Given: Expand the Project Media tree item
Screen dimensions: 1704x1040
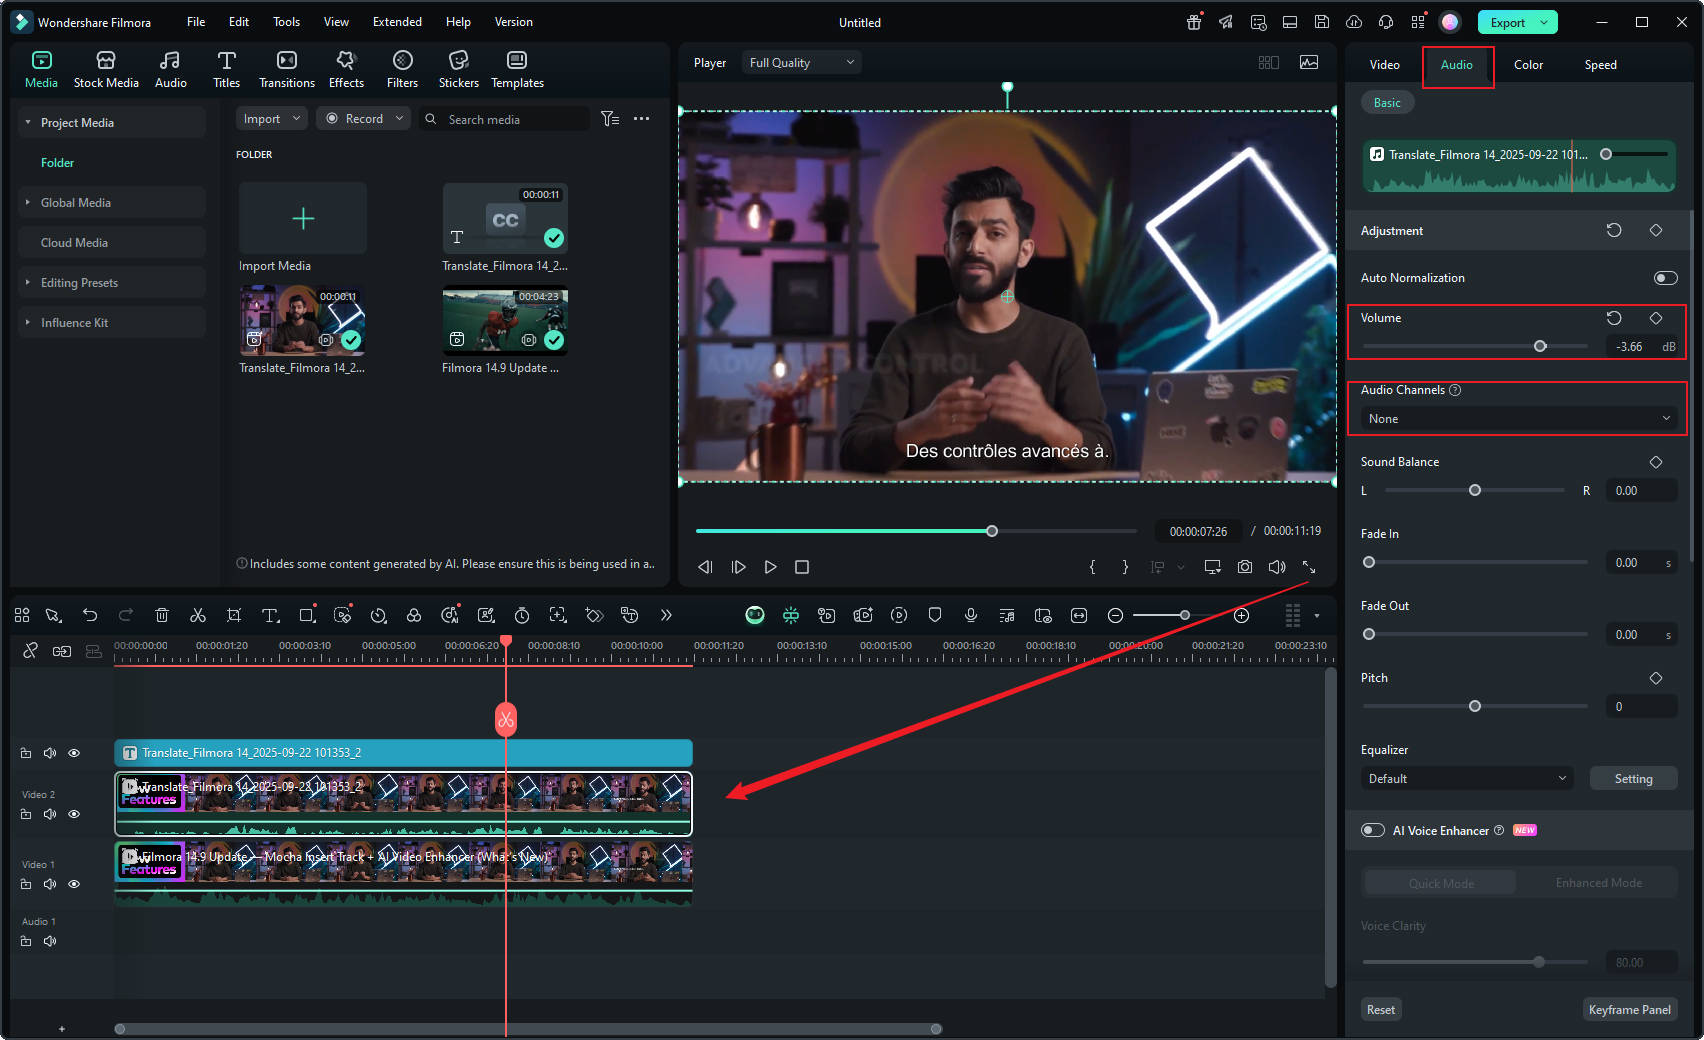Looking at the screenshot, I should pos(28,123).
